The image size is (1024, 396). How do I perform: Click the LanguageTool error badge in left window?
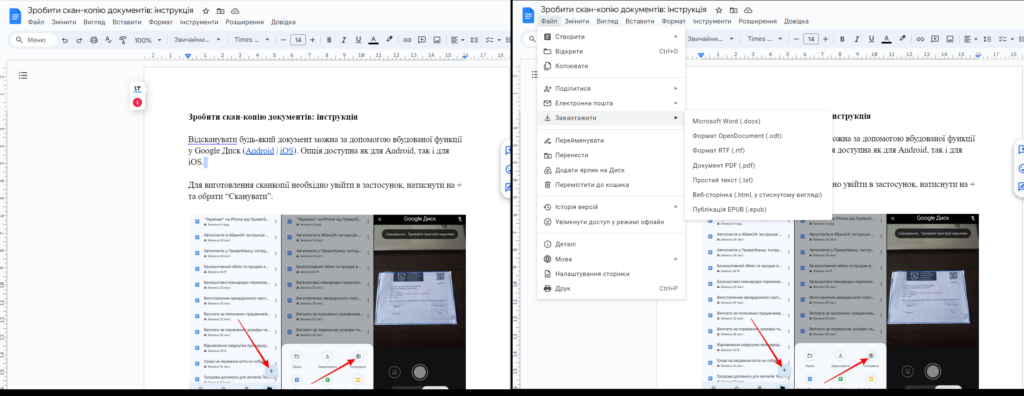pyautogui.click(x=137, y=103)
